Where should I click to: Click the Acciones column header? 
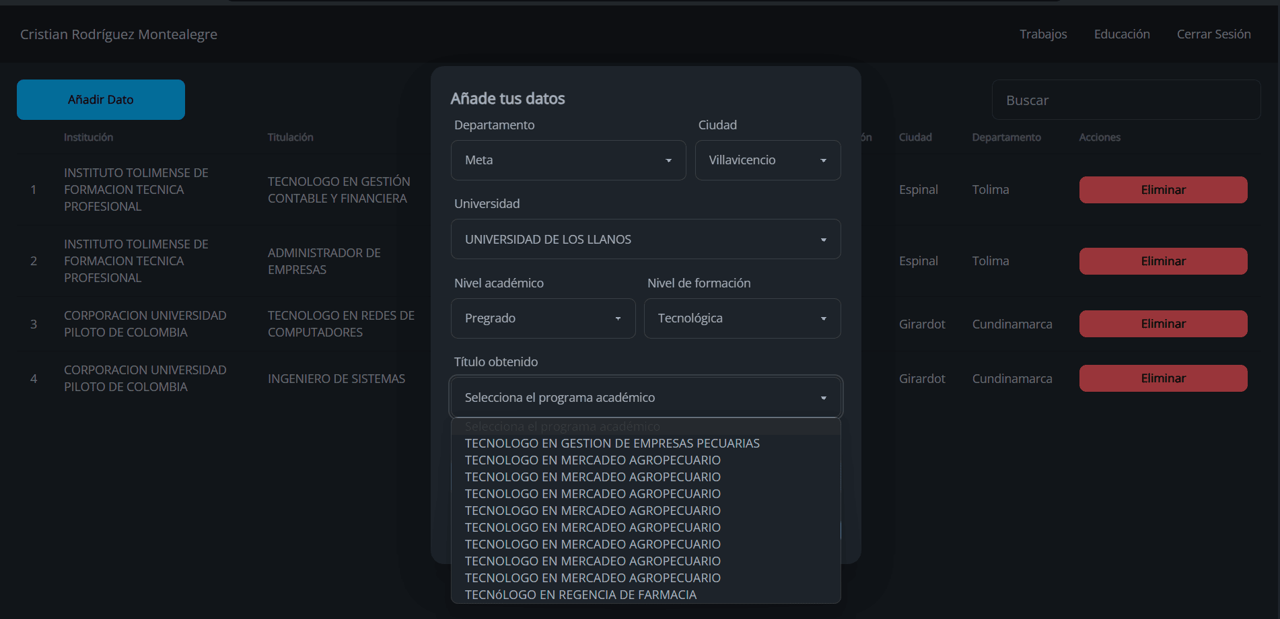[1100, 137]
